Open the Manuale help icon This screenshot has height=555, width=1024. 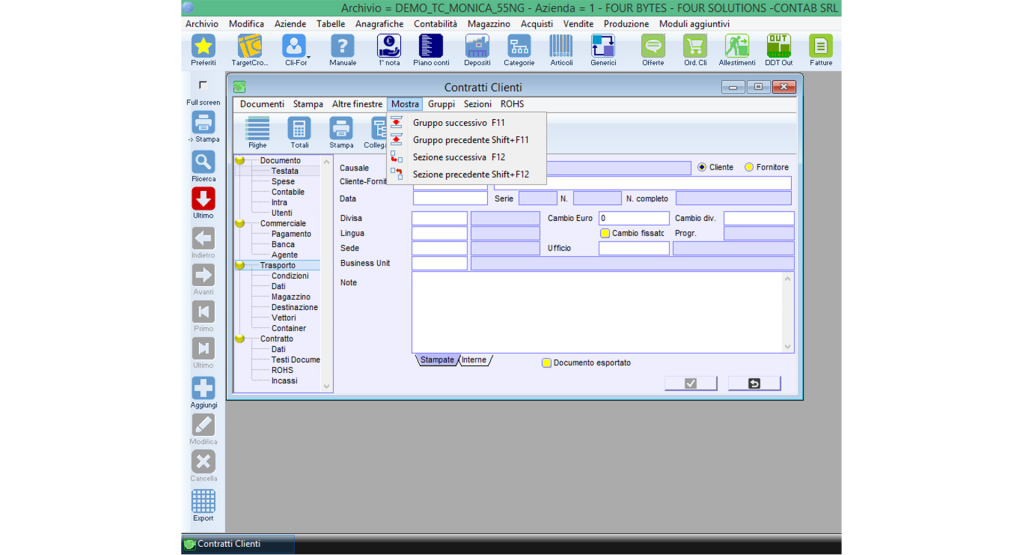pyautogui.click(x=342, y=47)
